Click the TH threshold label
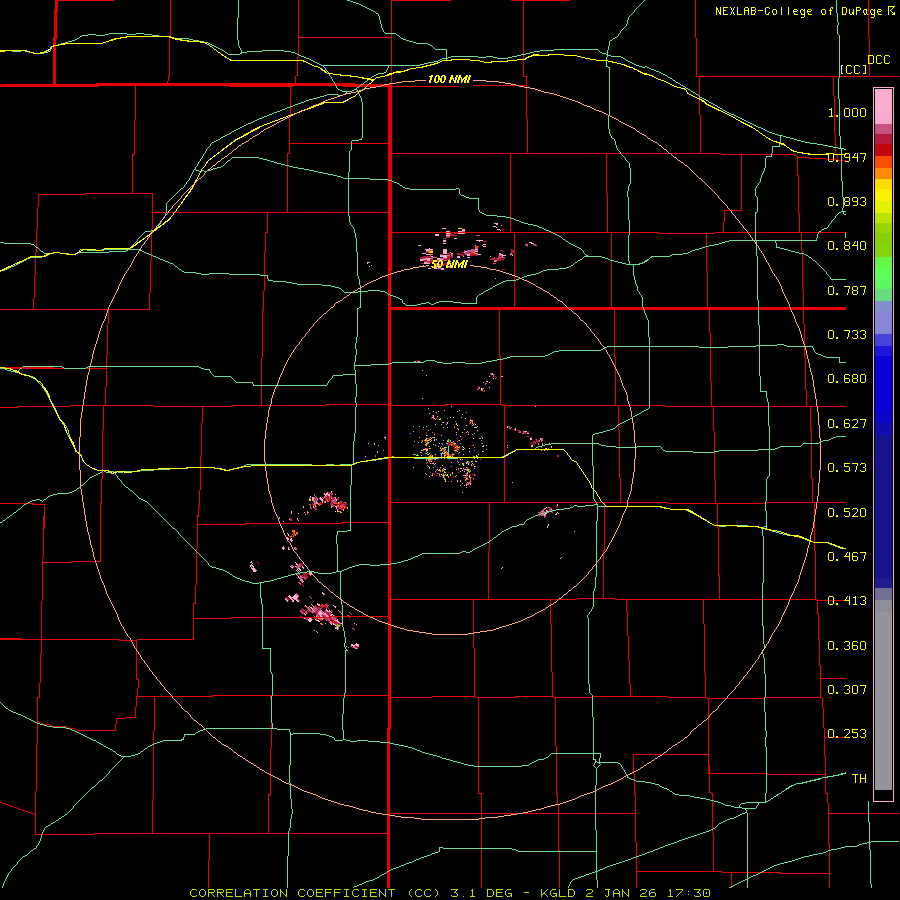Screen dimensions: 900x900 point(859,779)
